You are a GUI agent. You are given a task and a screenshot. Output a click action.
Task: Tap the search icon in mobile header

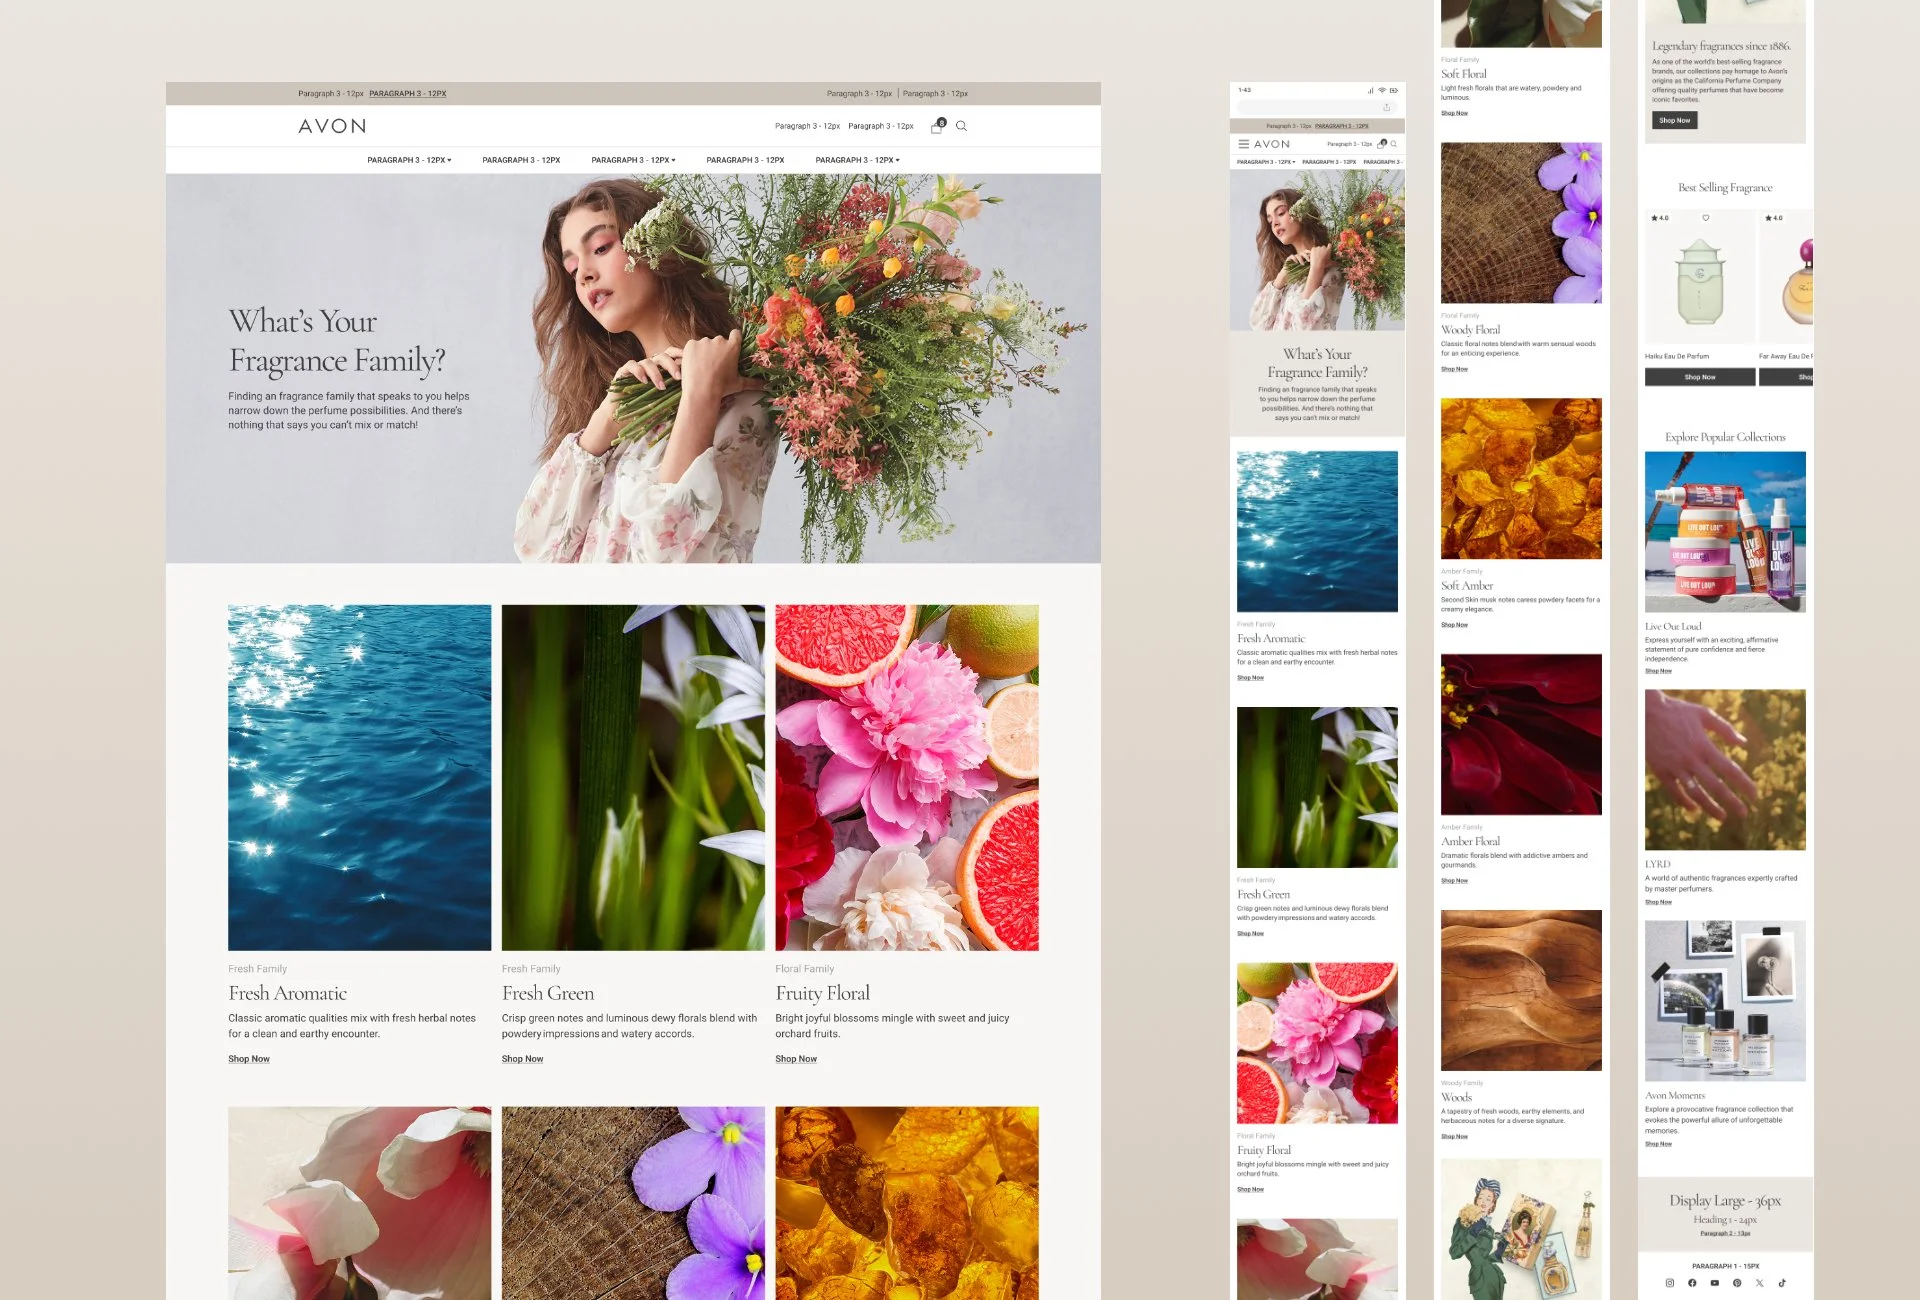pyautogui.click(x=1394, y=144)
